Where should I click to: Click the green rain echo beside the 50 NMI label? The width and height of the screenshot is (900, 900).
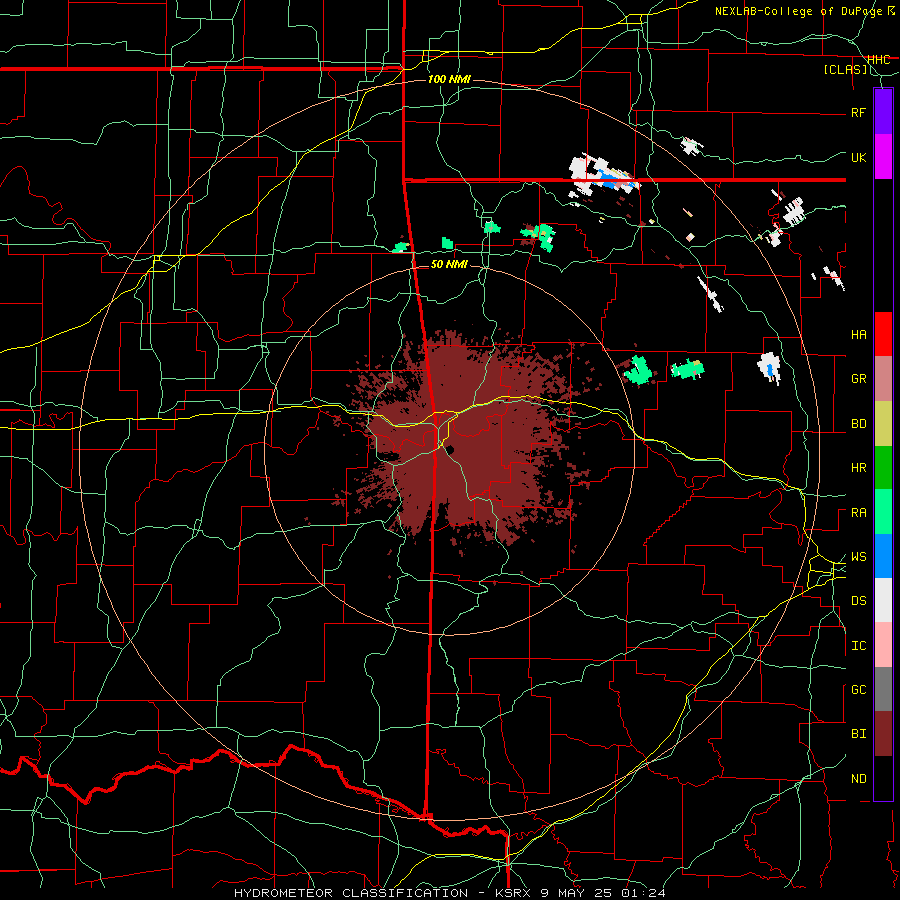click(x=448, y=243)
